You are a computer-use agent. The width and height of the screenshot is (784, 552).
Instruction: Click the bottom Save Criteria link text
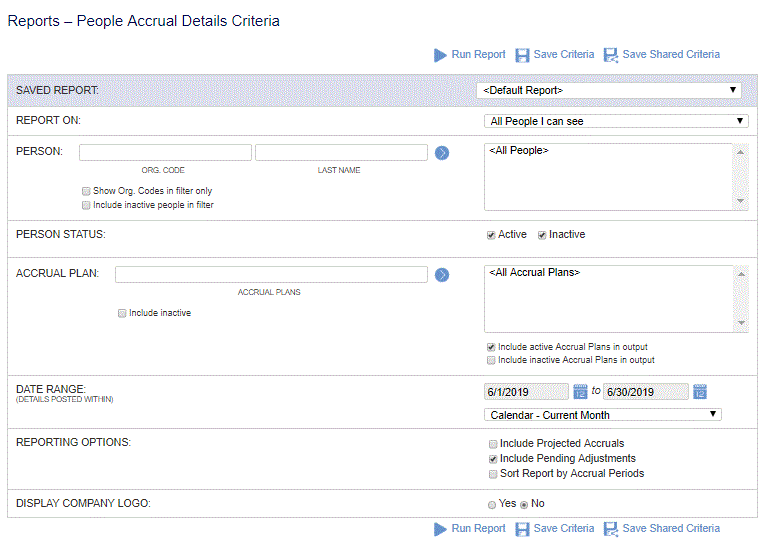(x=564, y=528)
